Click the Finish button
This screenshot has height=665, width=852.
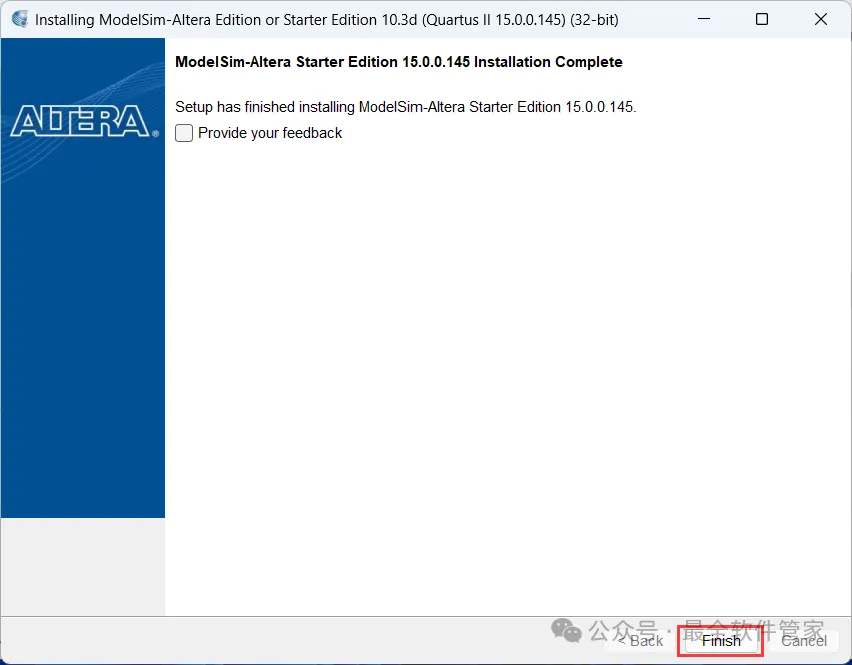click(721, 641)
